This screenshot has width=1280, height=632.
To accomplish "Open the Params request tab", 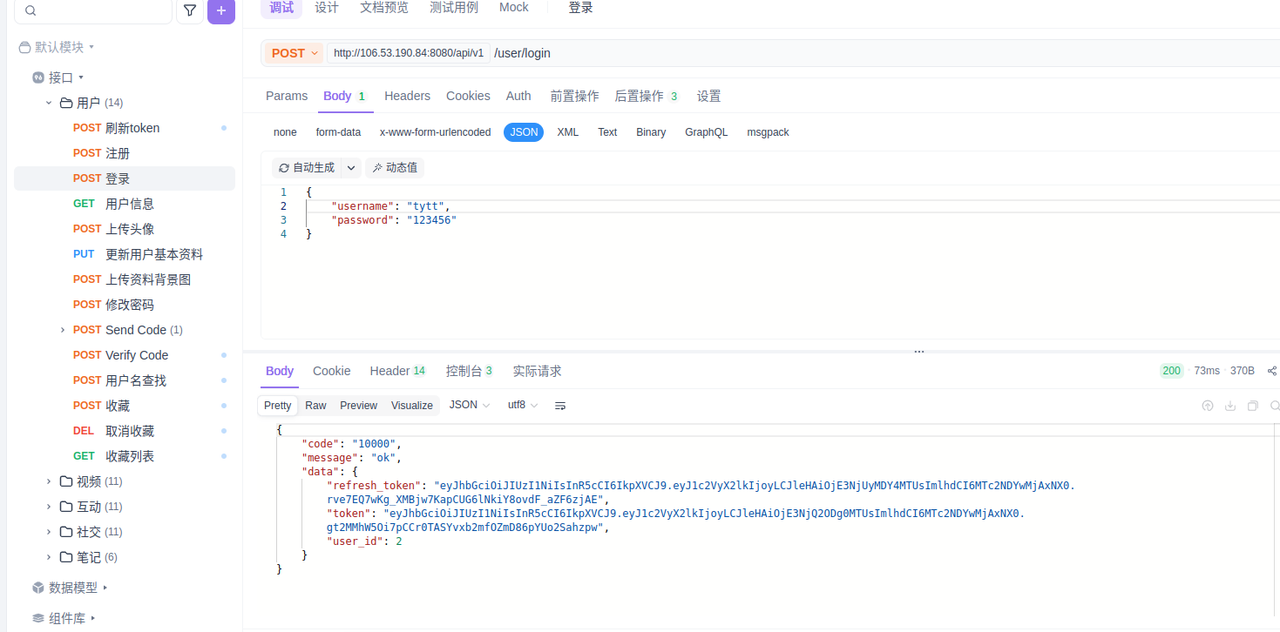I will tap(287, 96).
